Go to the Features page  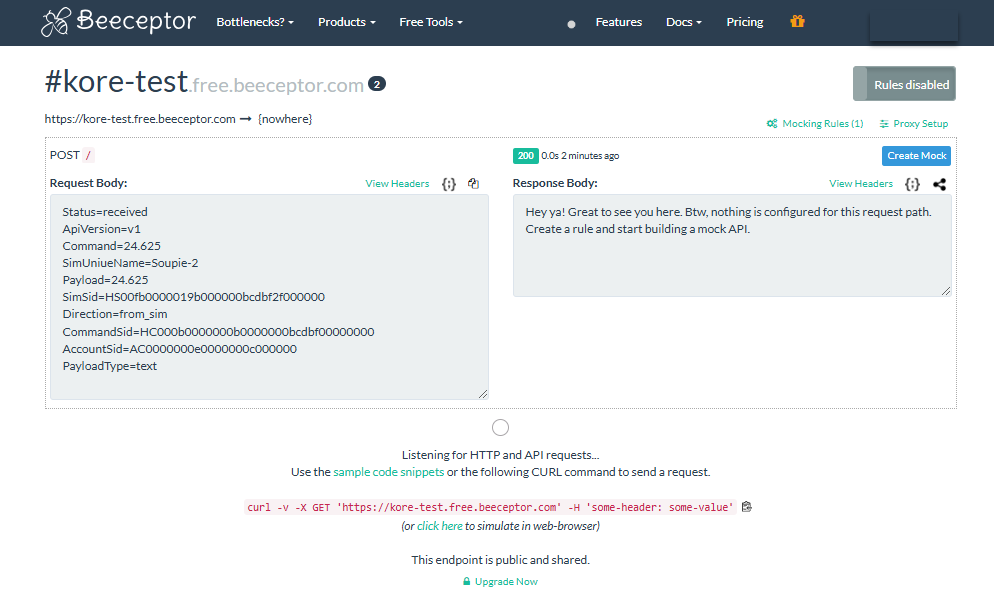(x=618, y=22)
